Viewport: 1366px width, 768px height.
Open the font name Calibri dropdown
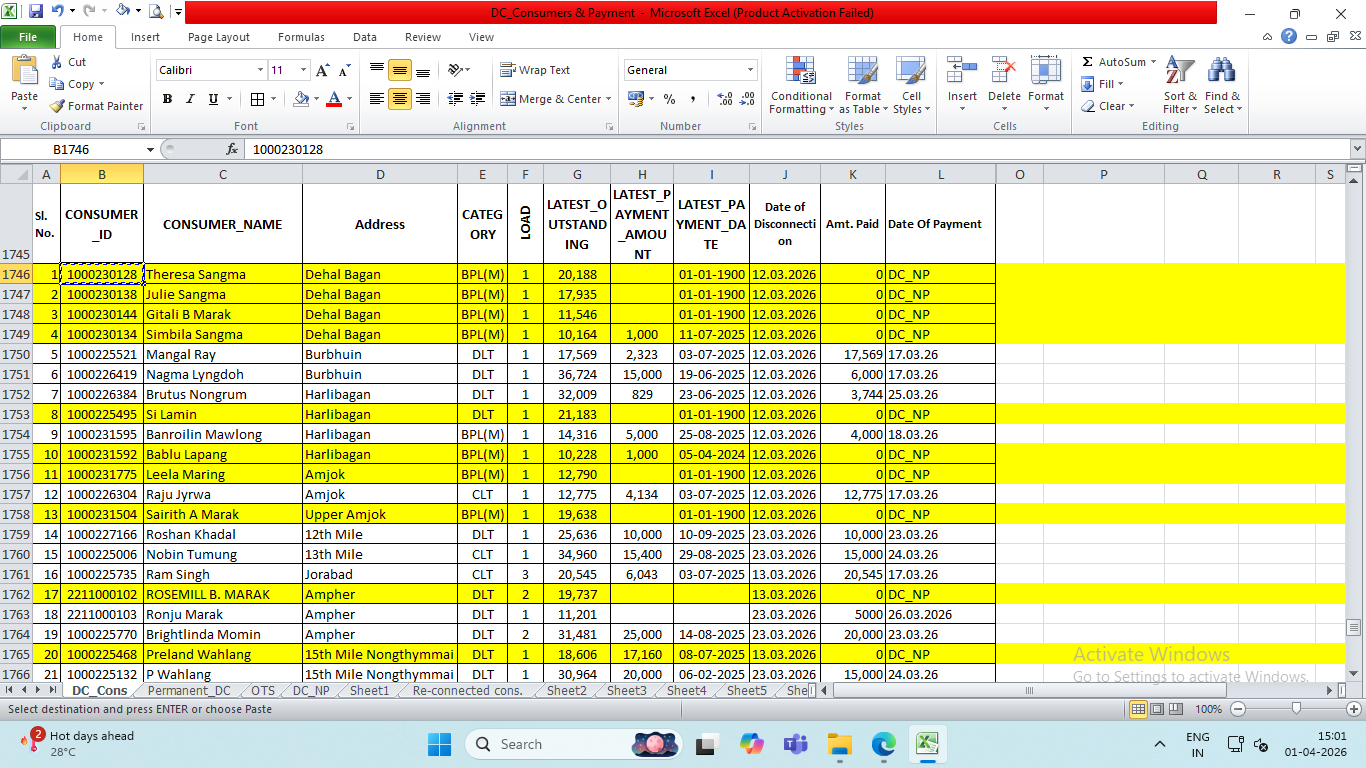coord(260,70)
